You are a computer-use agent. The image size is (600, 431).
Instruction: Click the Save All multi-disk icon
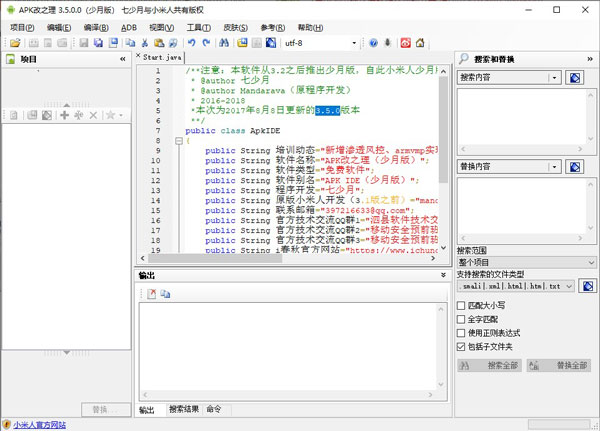(98, 43)
